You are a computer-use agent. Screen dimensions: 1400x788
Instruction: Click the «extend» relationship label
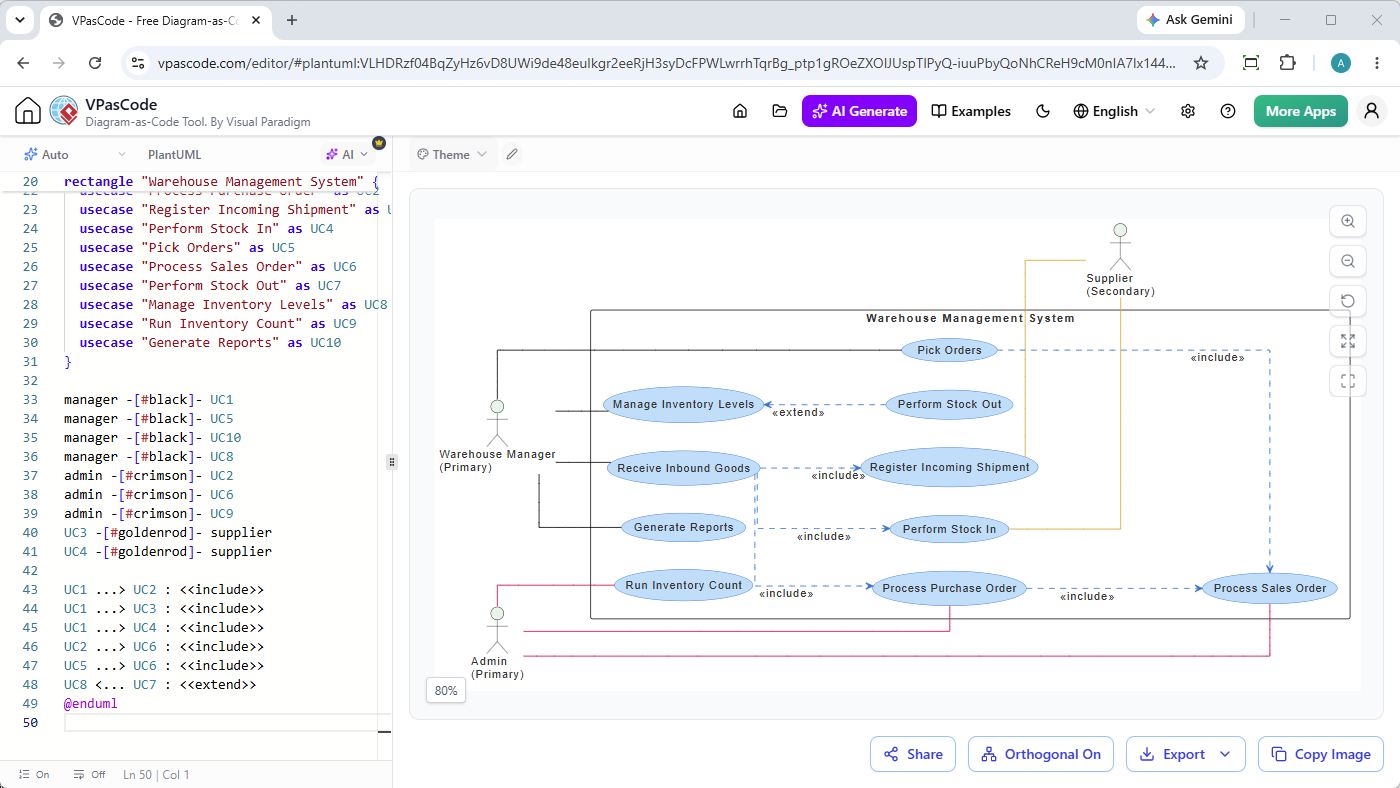798,412
